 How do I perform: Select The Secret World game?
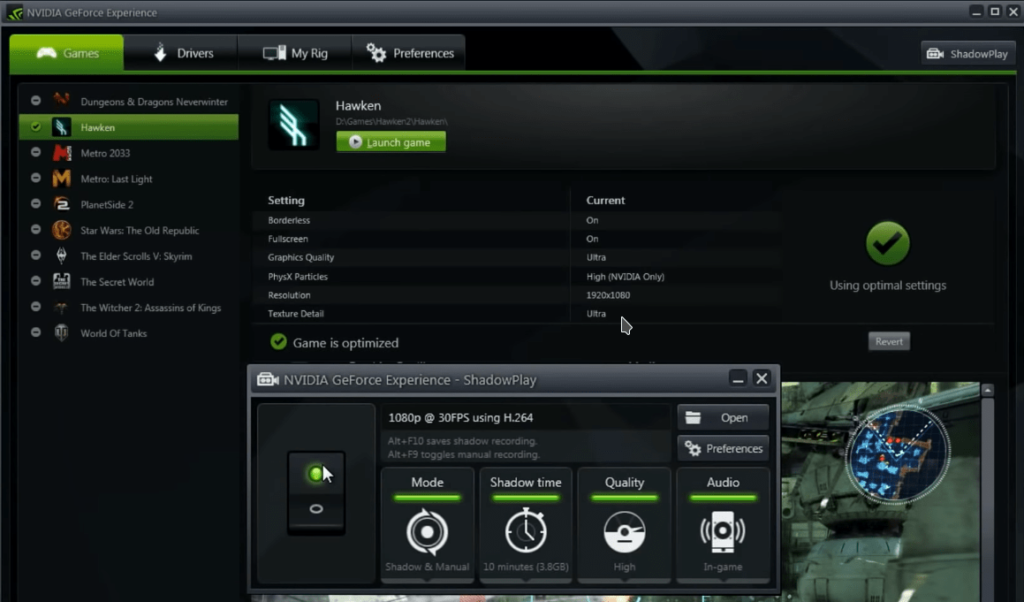(x=129, y=281)
